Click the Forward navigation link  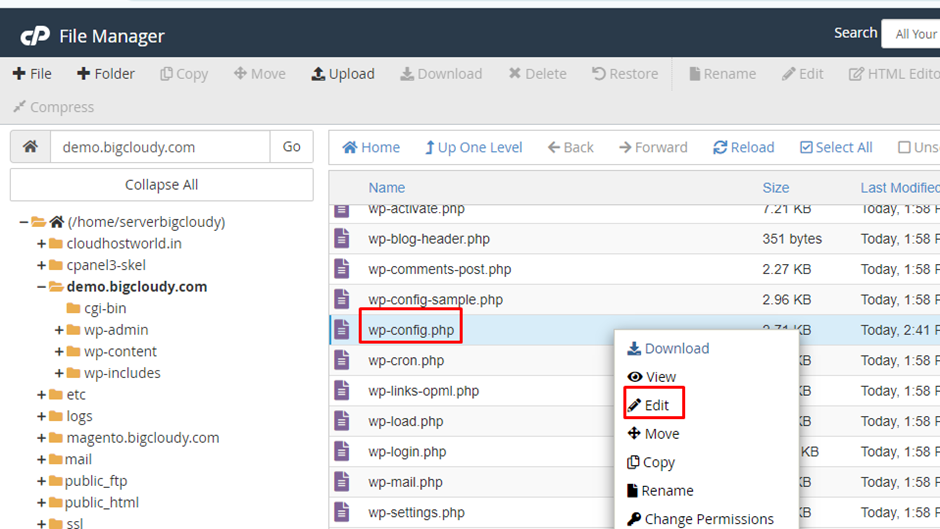pyautogui.click(x=653, y=148)
